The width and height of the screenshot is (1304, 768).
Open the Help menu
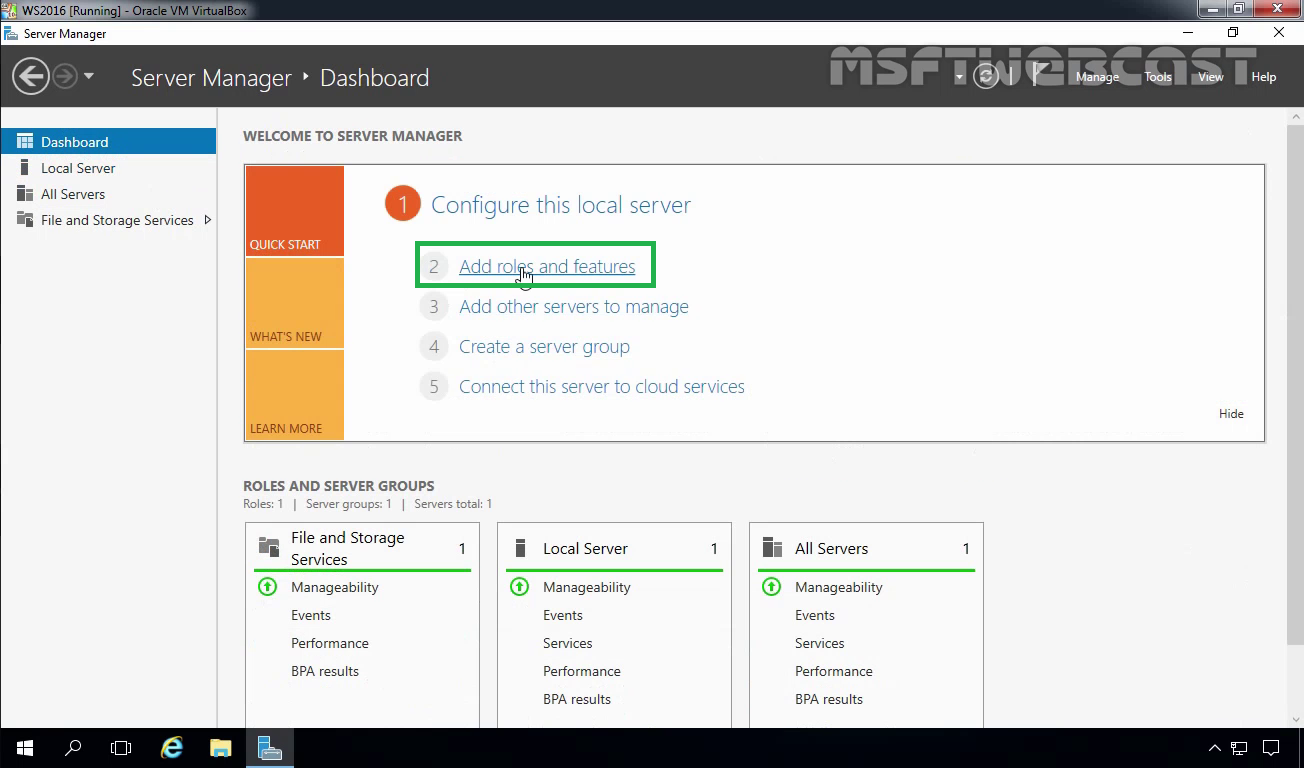coord(1264,77)
